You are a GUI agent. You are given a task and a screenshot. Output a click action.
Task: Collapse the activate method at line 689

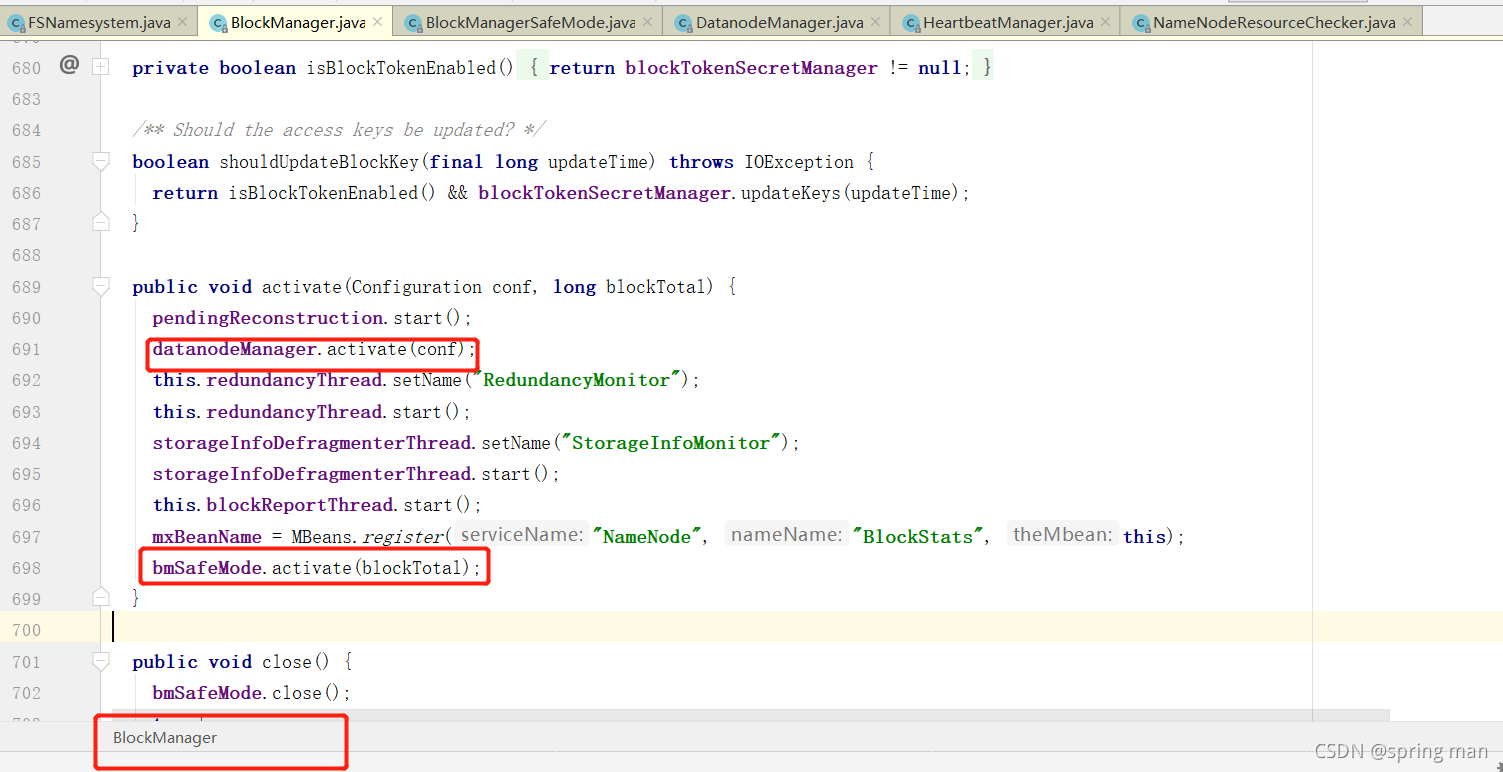pos(100,286)
